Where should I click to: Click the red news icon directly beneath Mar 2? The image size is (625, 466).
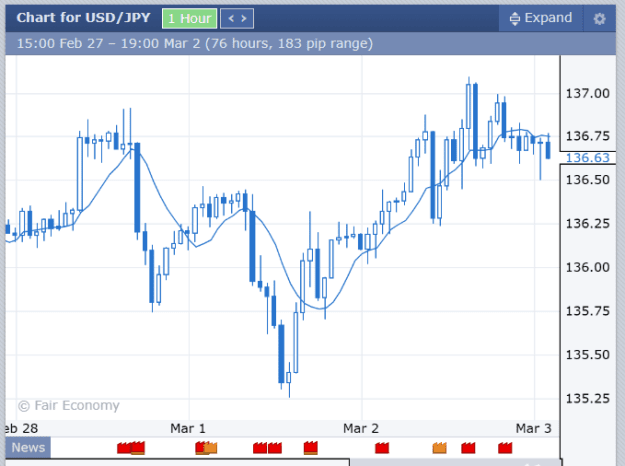(382, 448)
